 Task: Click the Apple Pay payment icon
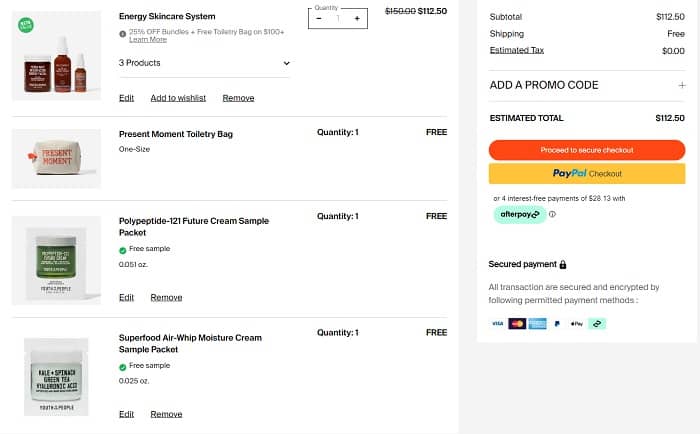tap(577, 324)
